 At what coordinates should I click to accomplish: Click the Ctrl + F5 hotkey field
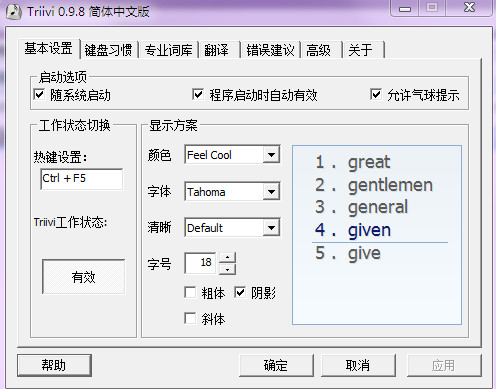pos(81,179)
